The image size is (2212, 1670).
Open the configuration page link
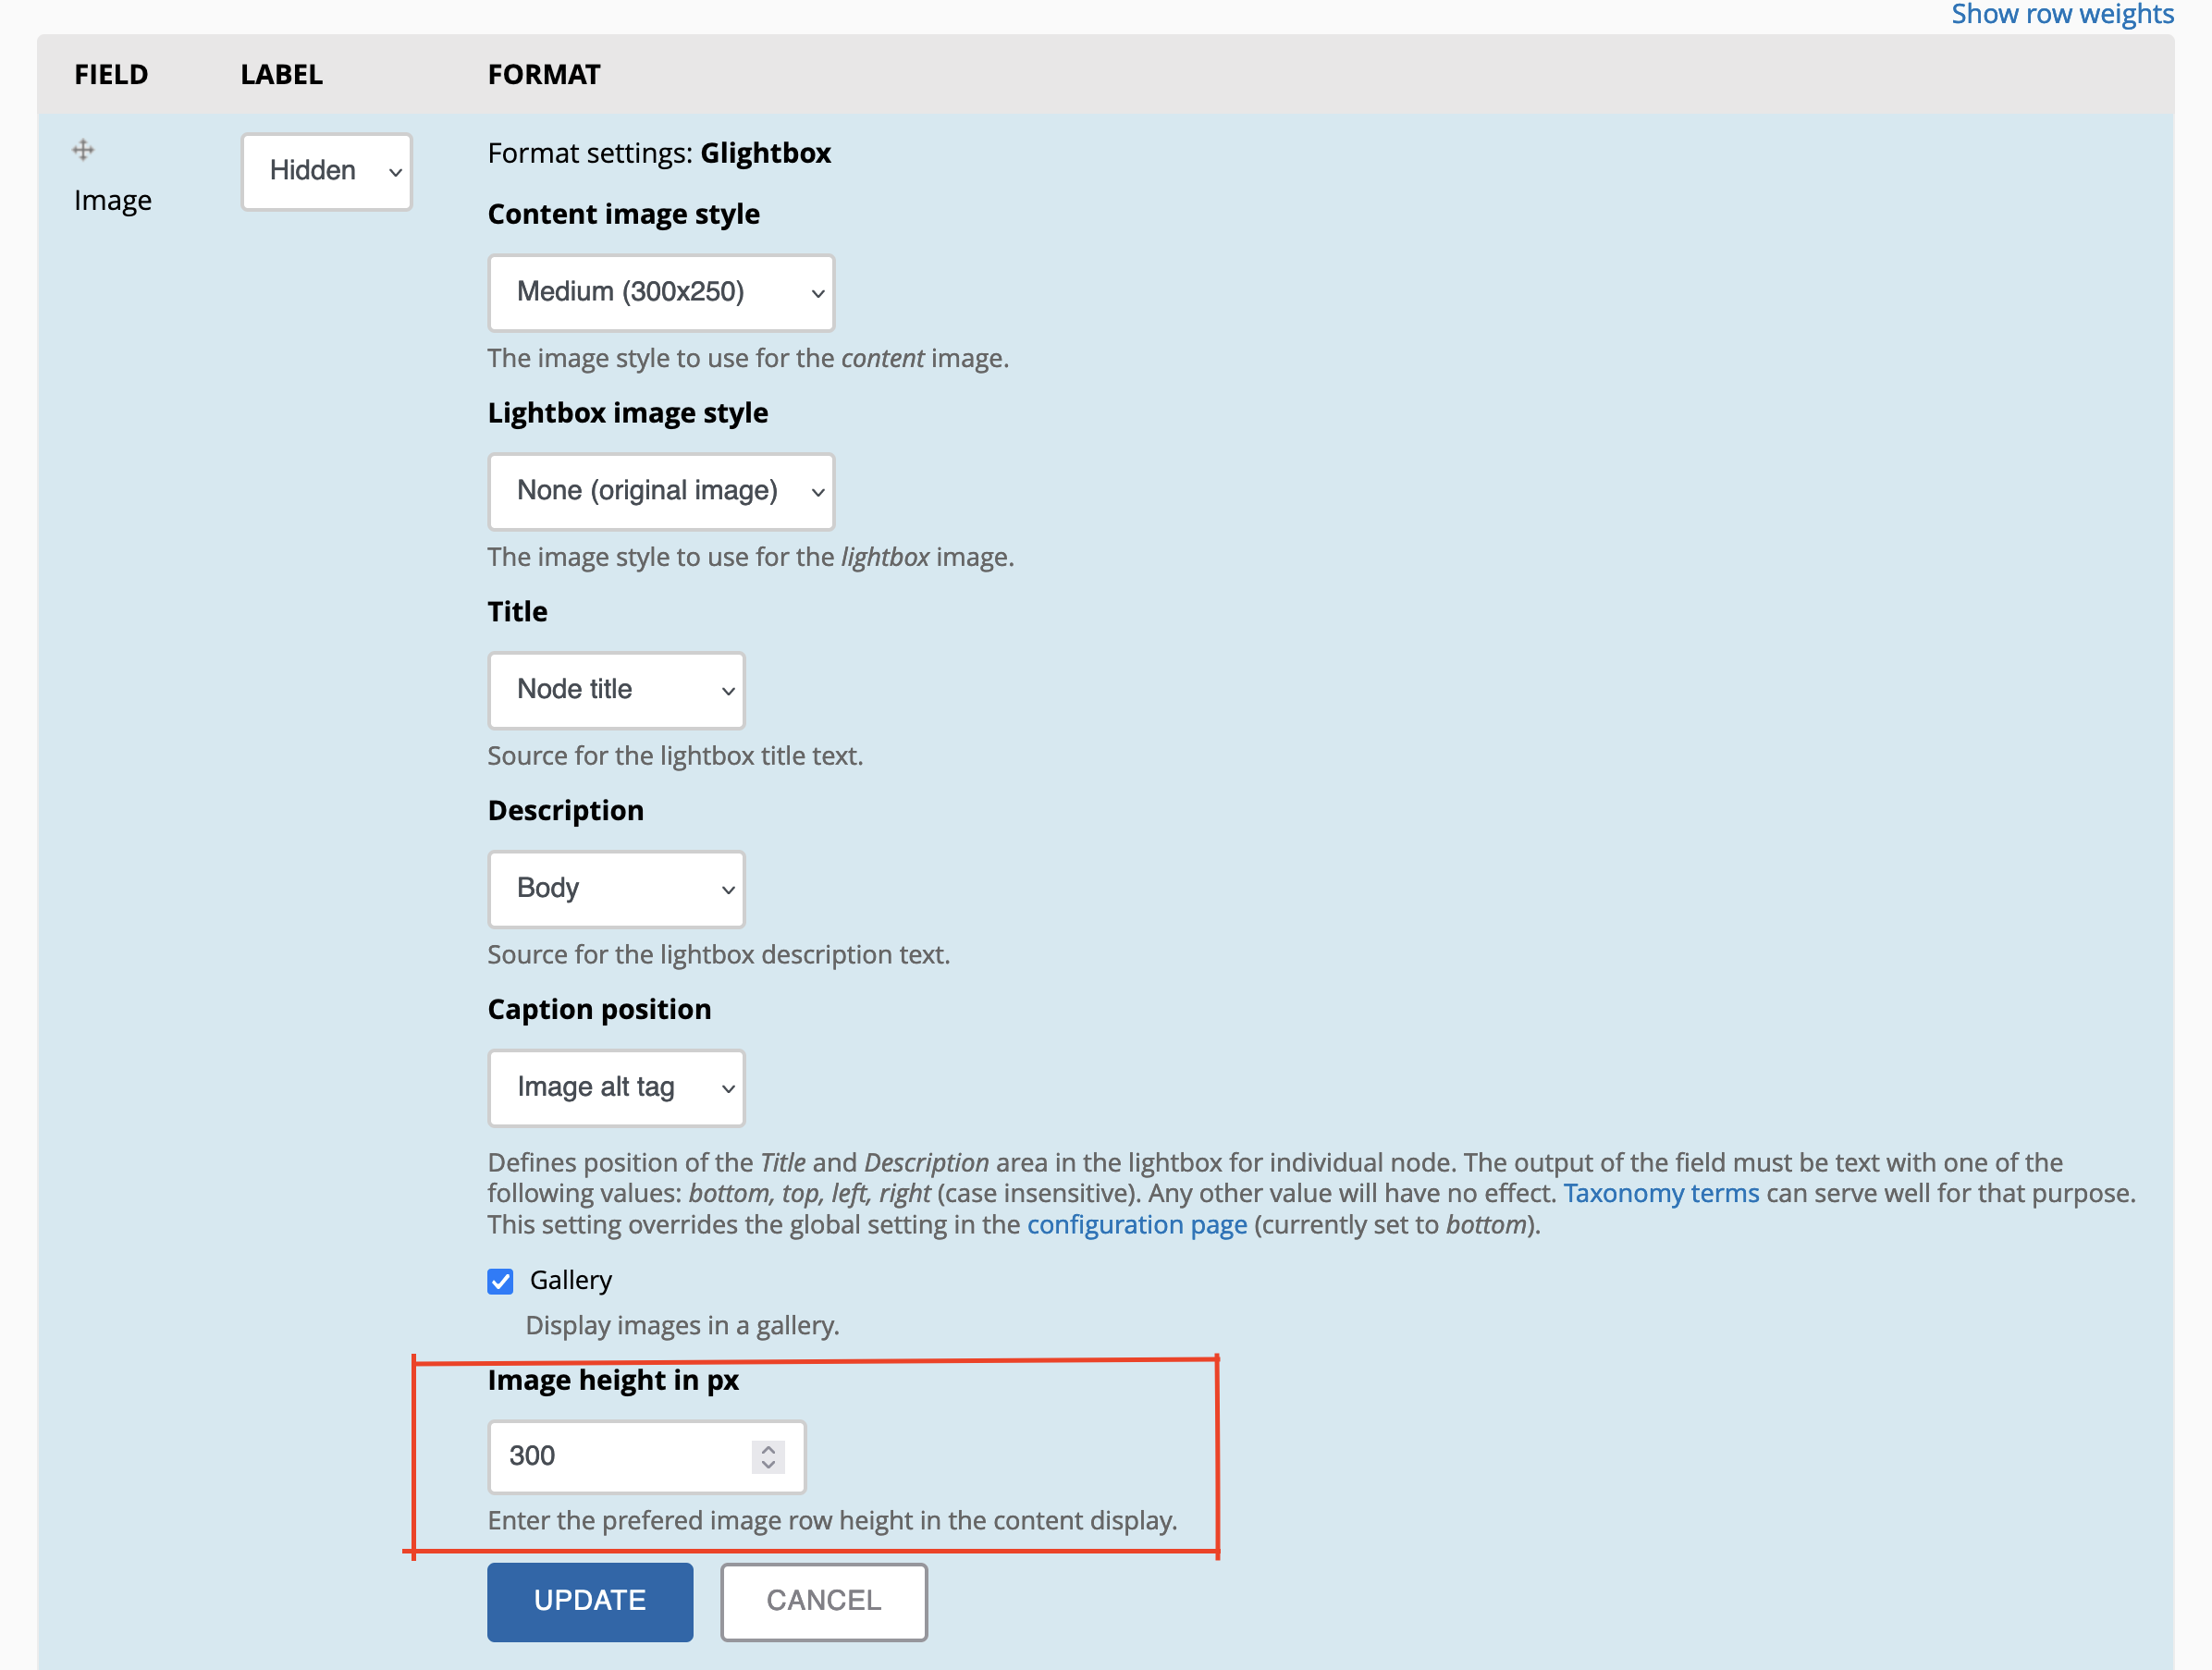pyautogui.click(x=1136, y=1225)
